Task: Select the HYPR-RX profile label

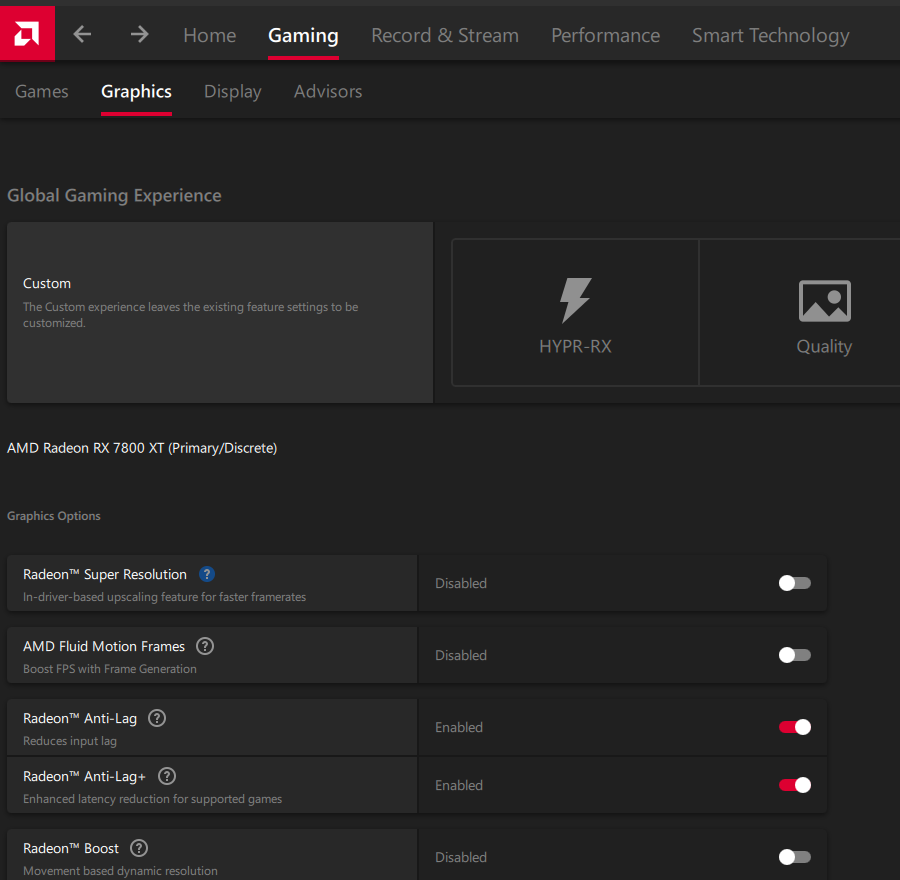Action: pos(575,346)
